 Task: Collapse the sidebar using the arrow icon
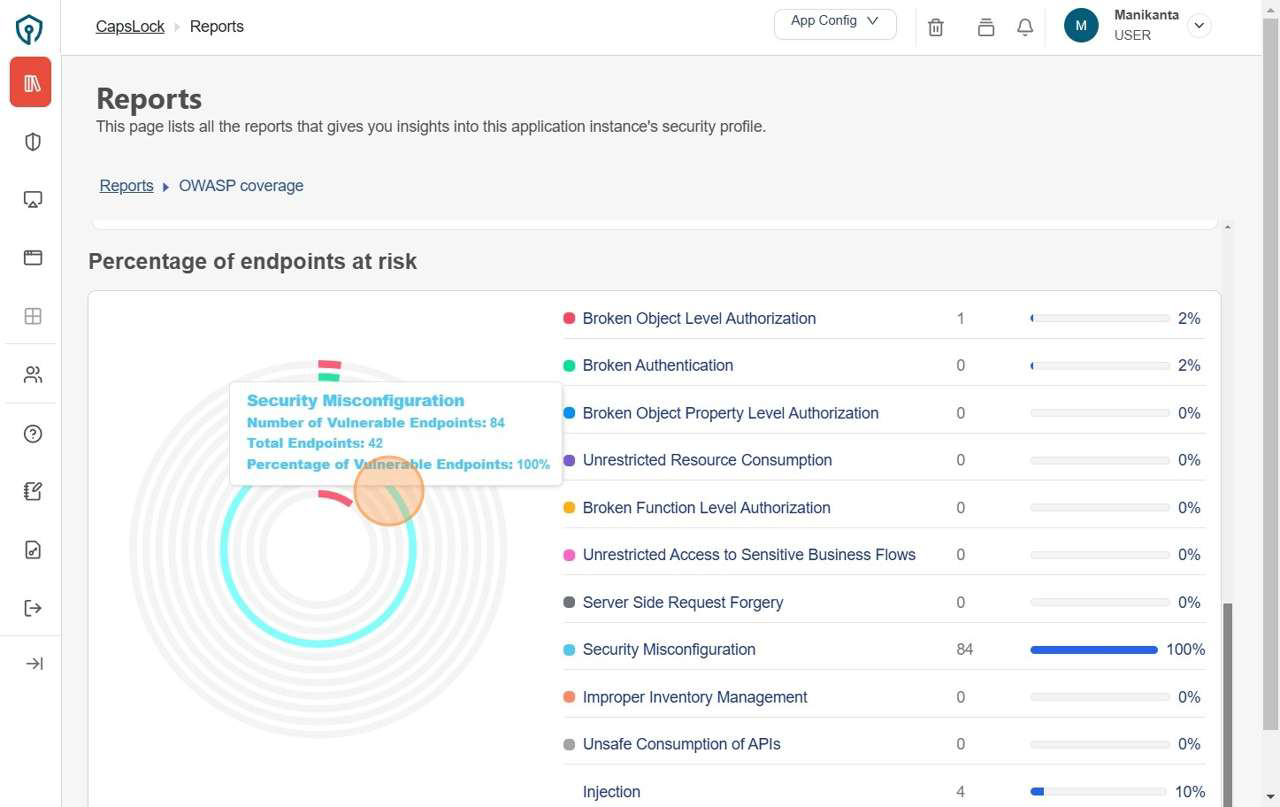tap(32, 663)
